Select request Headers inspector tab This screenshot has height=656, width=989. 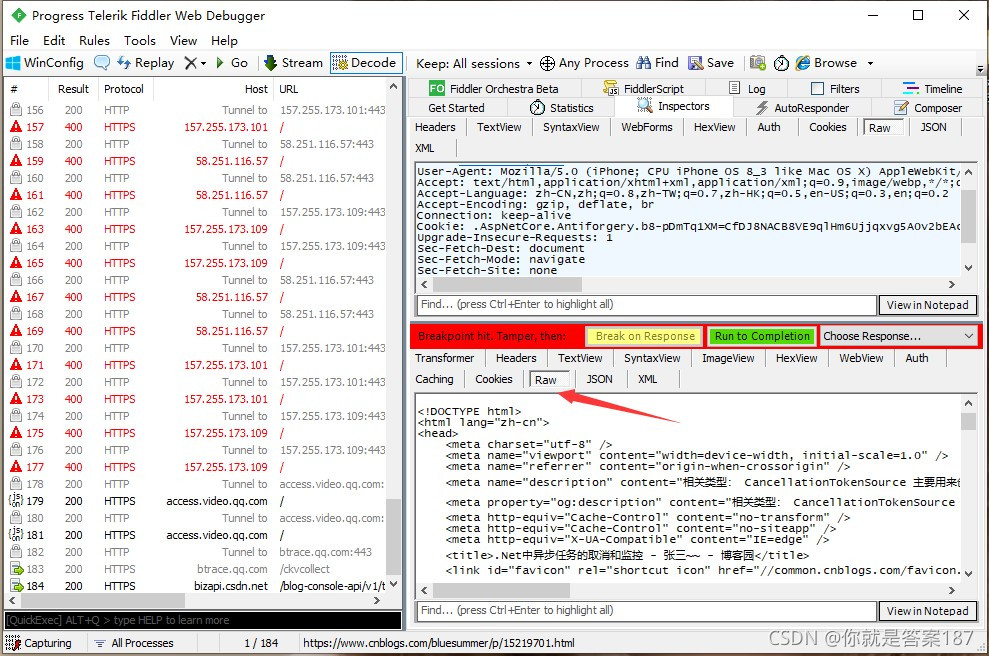[x=435, y=127]
